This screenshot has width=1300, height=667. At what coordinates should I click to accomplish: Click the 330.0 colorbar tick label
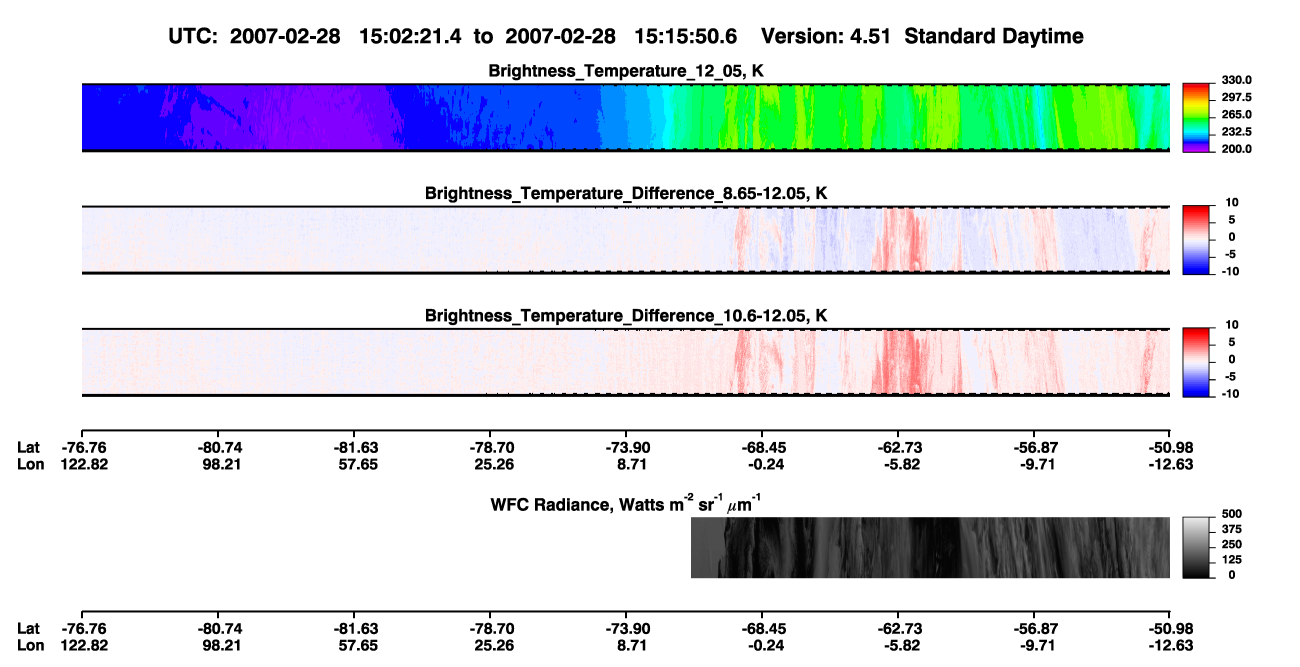tap(1238, 81)
